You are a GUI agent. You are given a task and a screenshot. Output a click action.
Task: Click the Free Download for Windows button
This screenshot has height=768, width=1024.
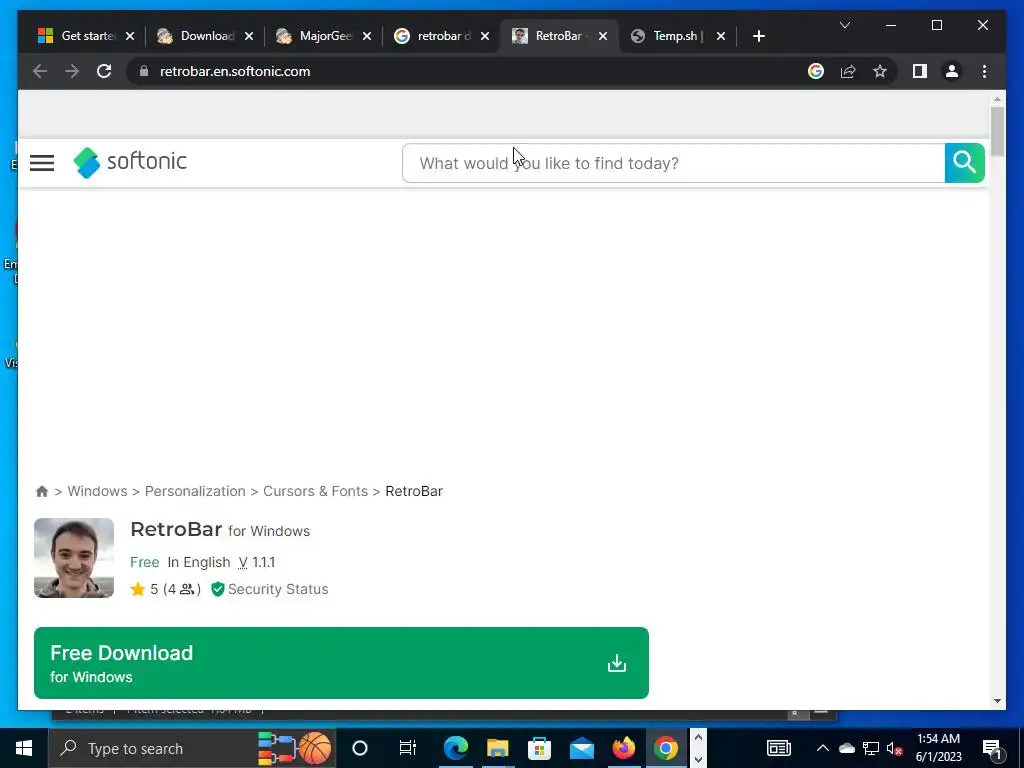click(x=341, y=663)
